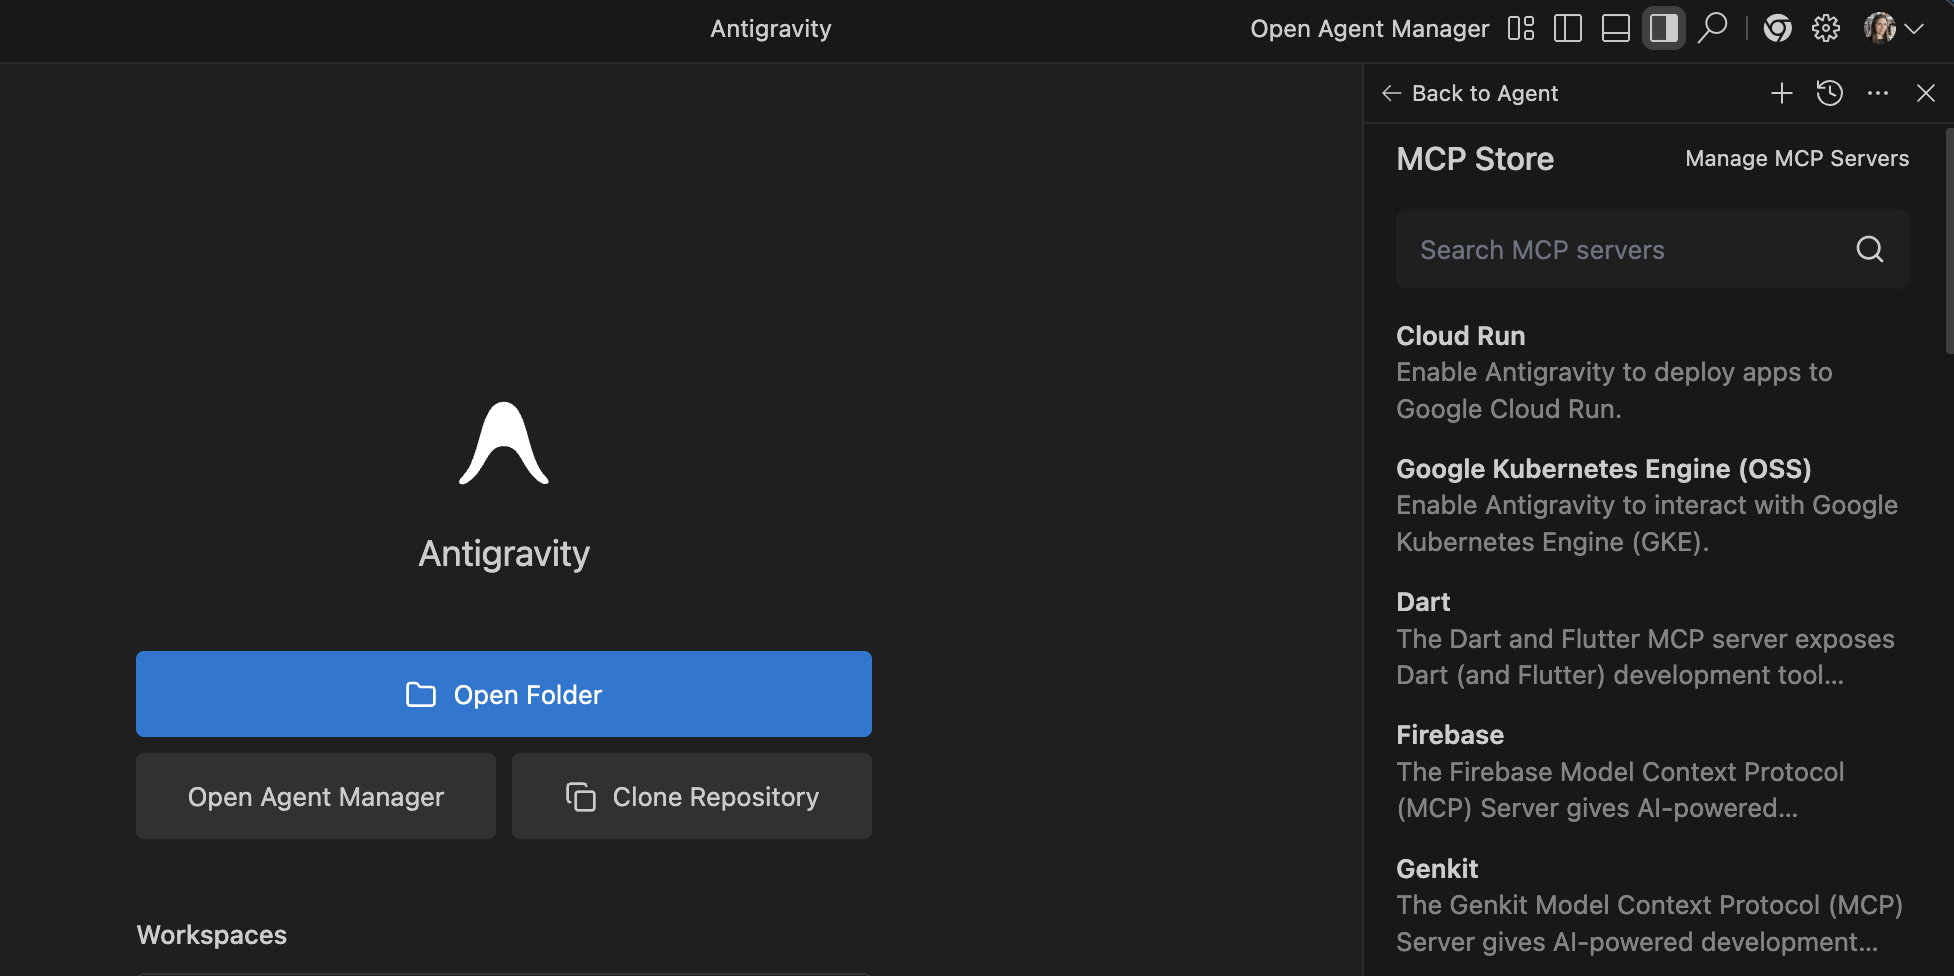Toggle the primary sidebar visibility
The height and width of the screenshot is (976, 1954).
1568,28
